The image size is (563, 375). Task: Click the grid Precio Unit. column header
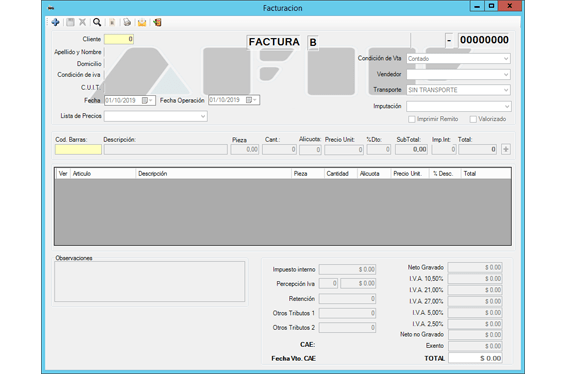tap(410, 173)
